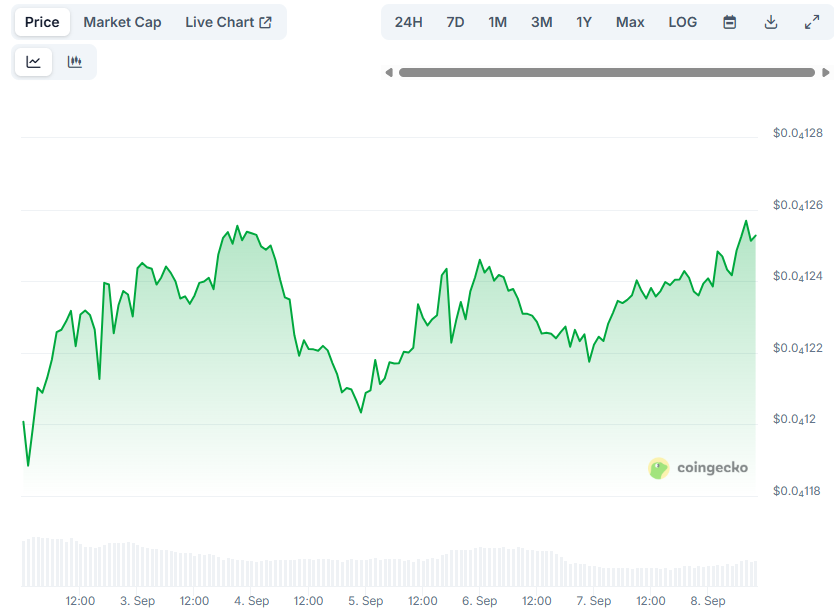The image size is (834, 615).
Task: Select the Max time range
Action: pyautogui.click(x=630, y=21)
